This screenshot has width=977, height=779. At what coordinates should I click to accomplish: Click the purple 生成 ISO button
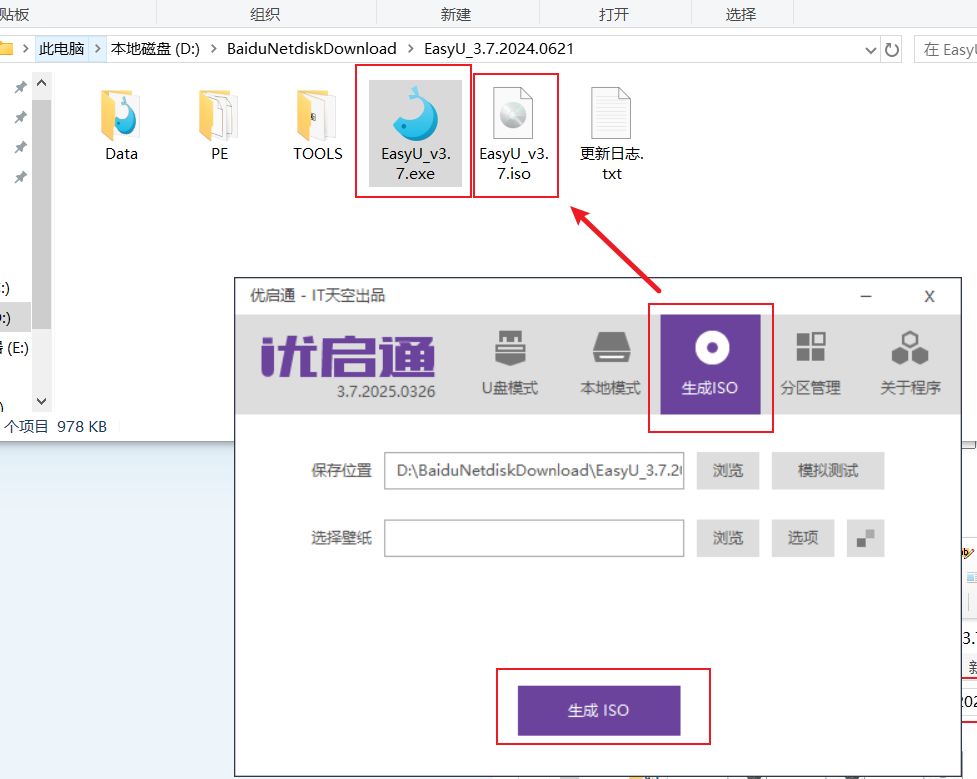[x=598, y=710]
